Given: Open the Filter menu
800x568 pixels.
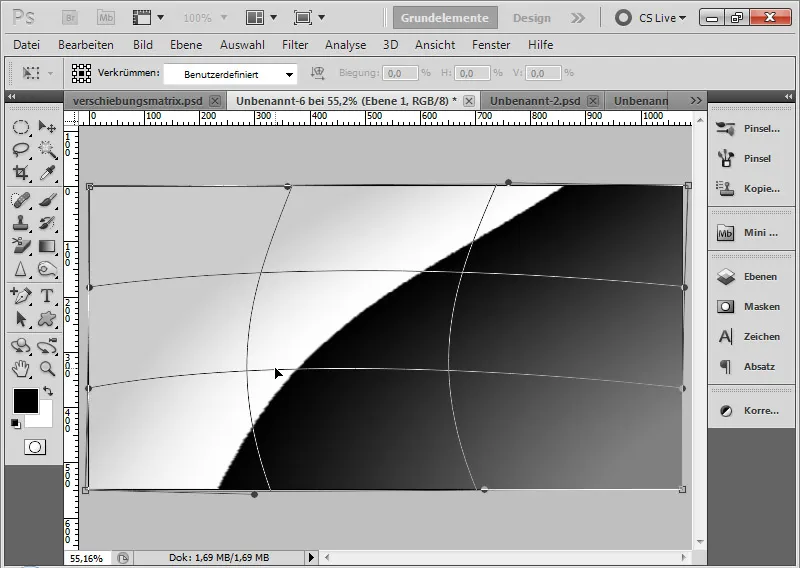Looking at the screenshot, I should tap(295, 45).
